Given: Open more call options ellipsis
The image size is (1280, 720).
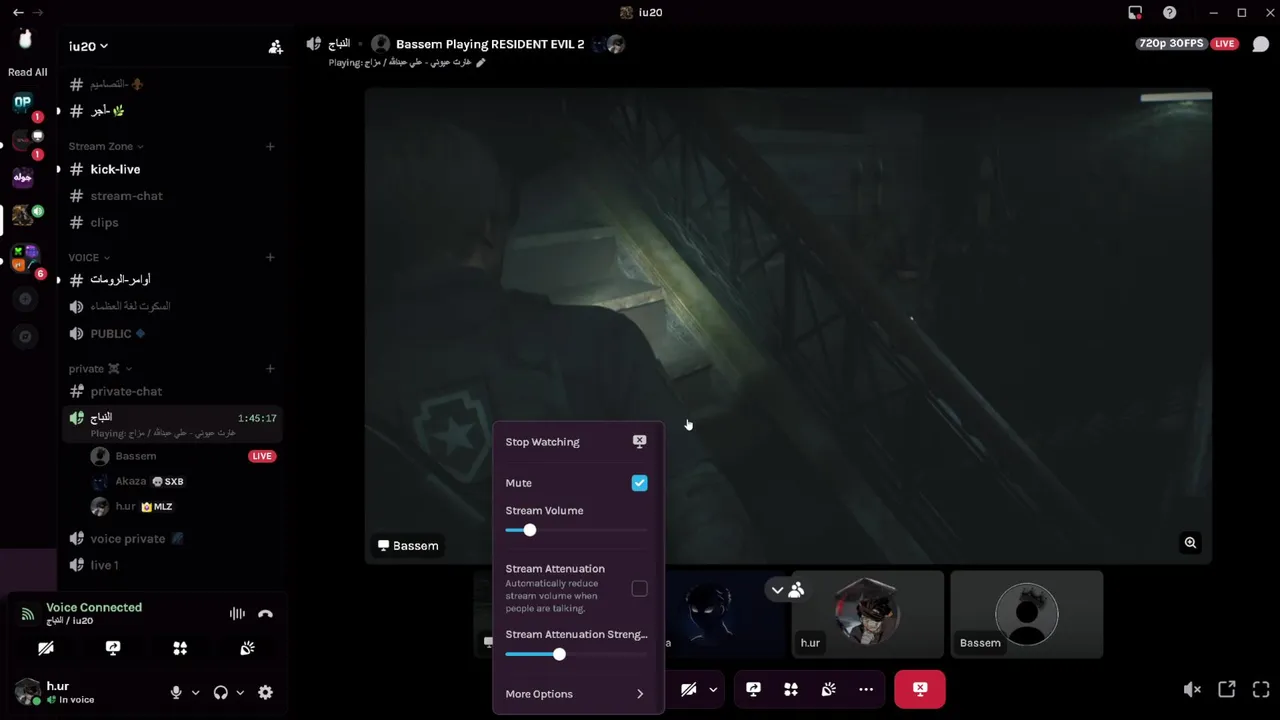Looking at the screenshot, I should coord(866,689).
